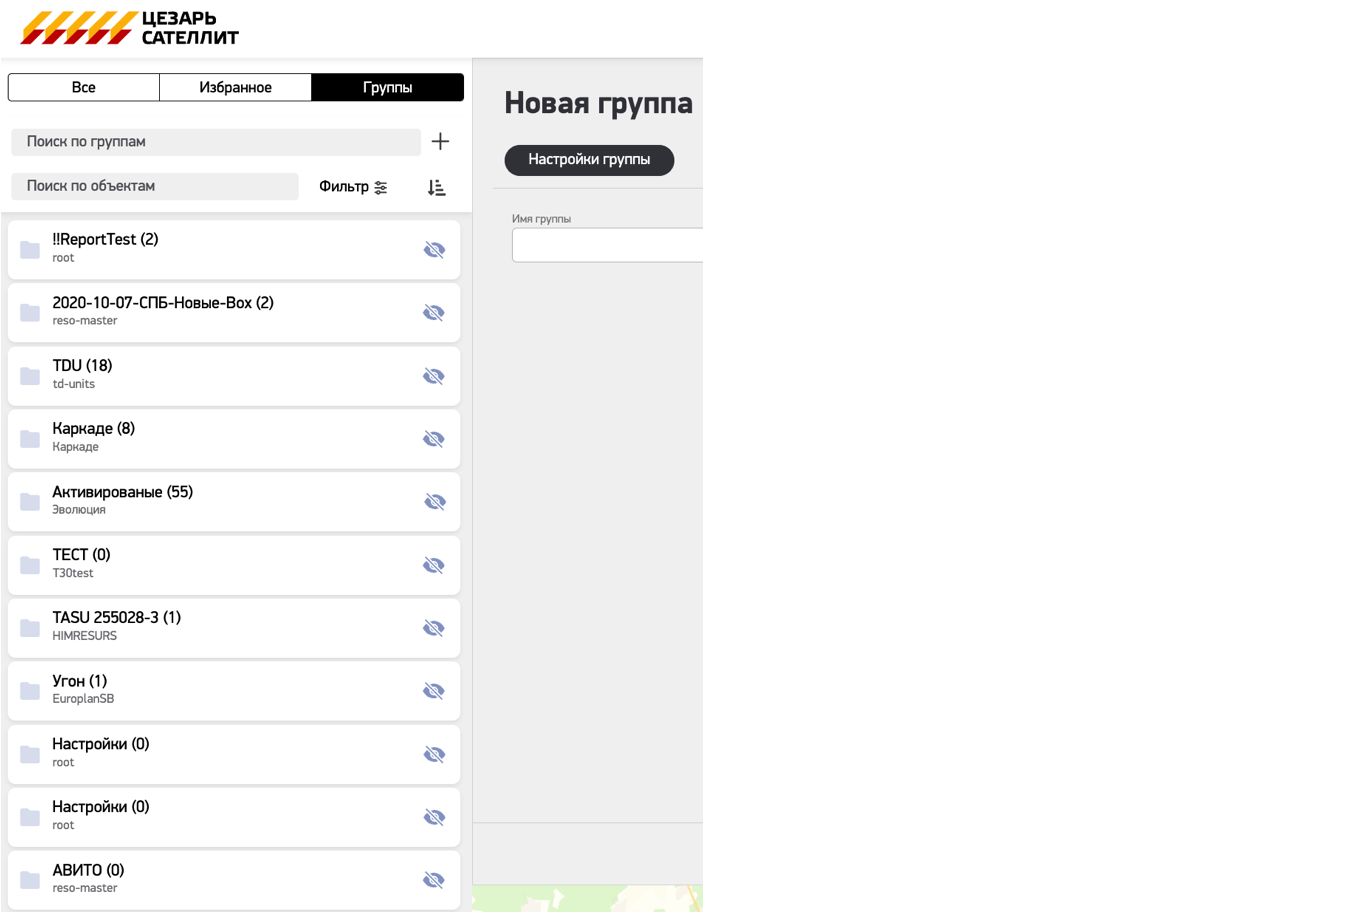
Task: Open the Фильтр filter options
Action: point(353,187)
